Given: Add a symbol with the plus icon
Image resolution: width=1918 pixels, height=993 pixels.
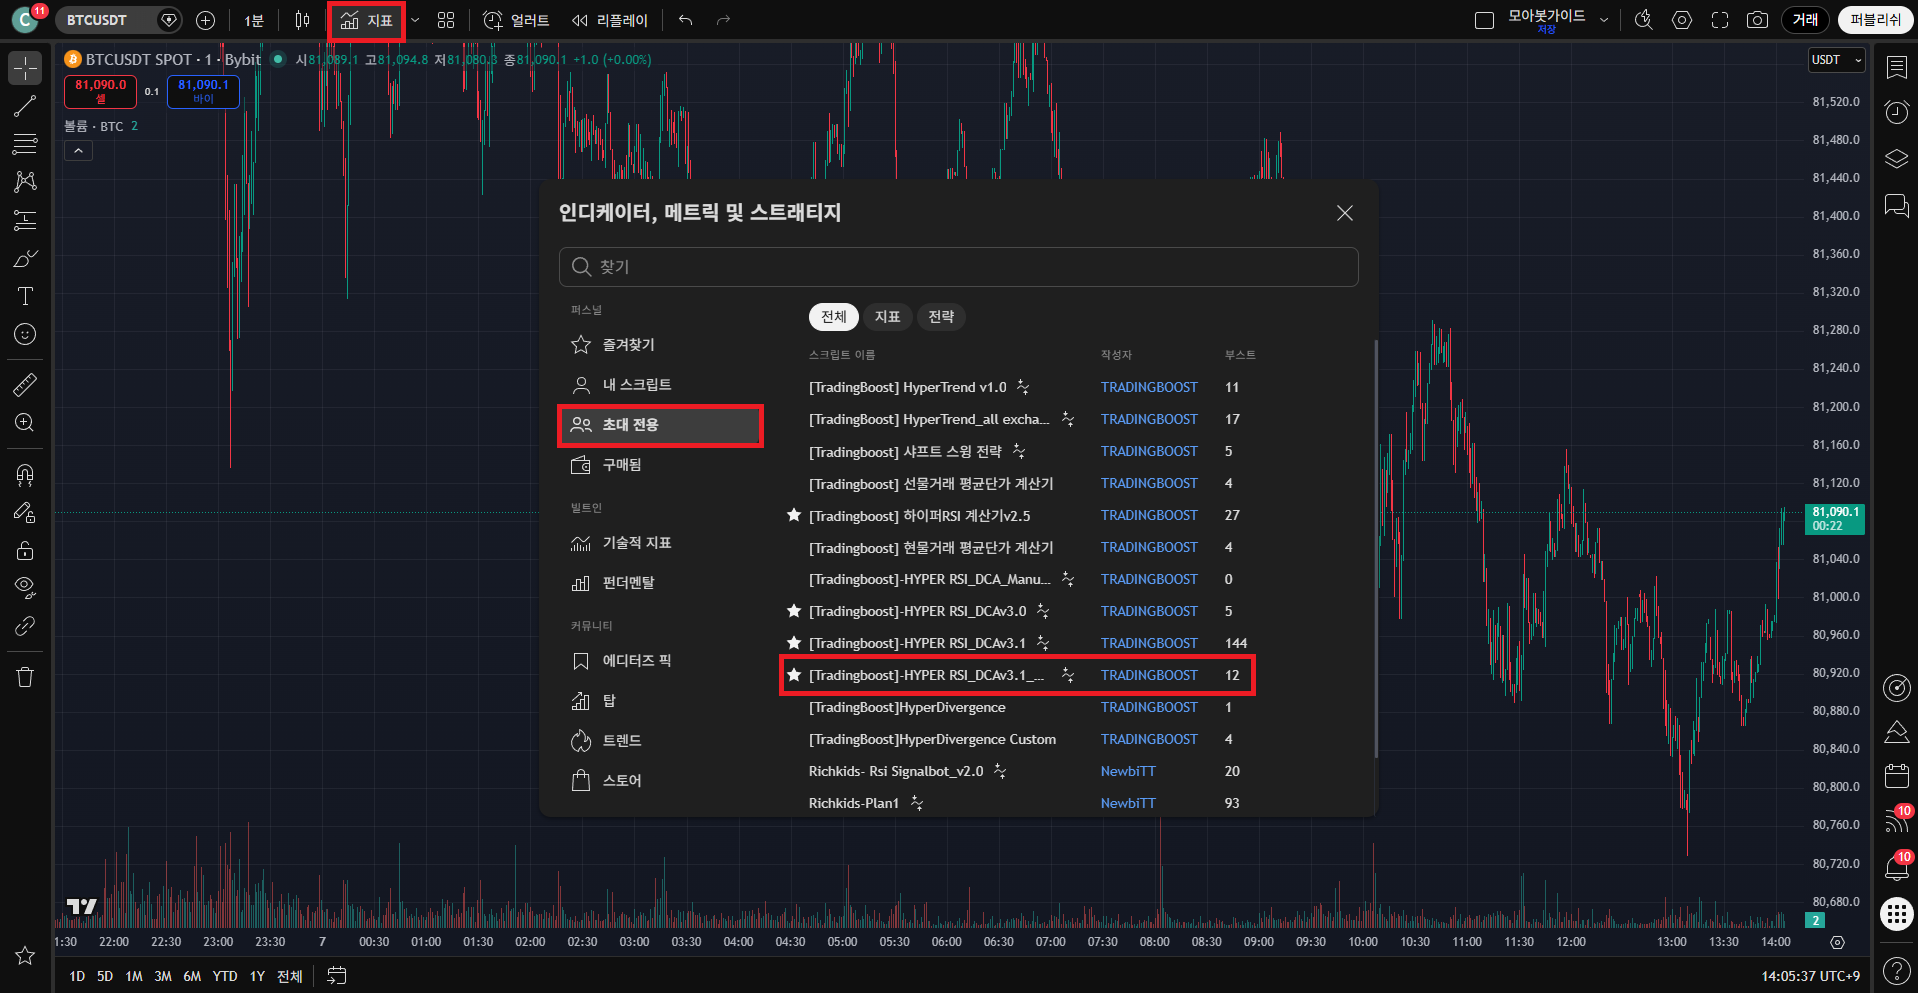Looking at the screenshot, I should click(x=205, y=20).
